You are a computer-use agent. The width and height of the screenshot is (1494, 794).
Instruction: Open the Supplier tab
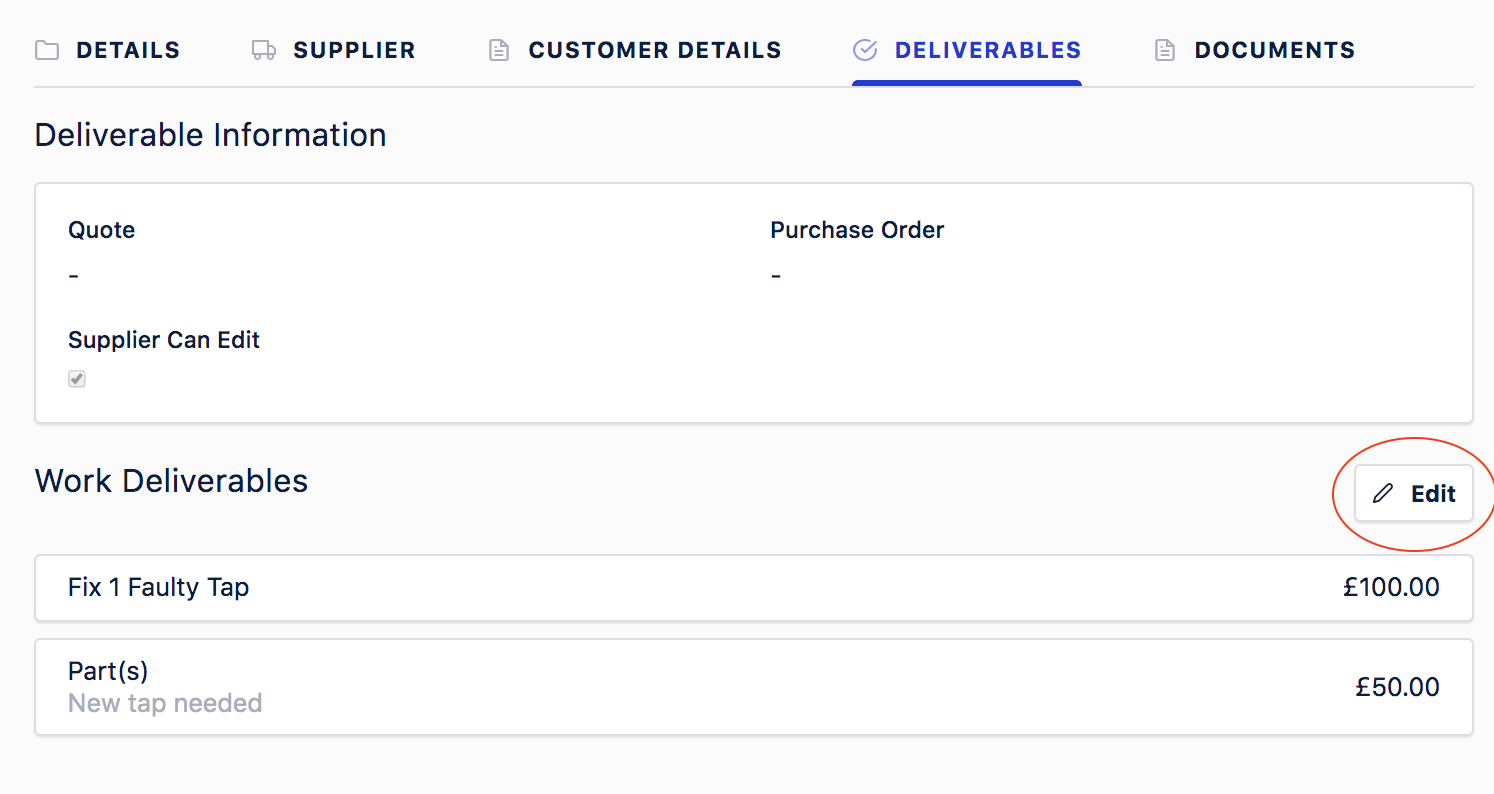(x=333, y=50)
